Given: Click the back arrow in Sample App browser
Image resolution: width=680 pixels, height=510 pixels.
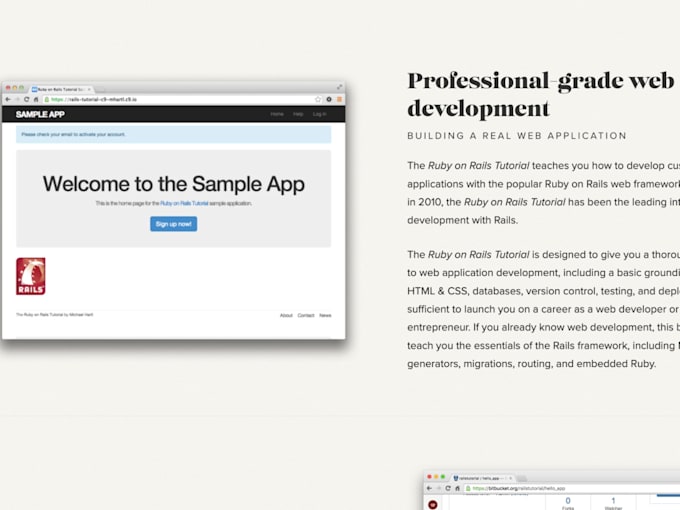Looking at the screenshot, I should click(x=8, y=99).
